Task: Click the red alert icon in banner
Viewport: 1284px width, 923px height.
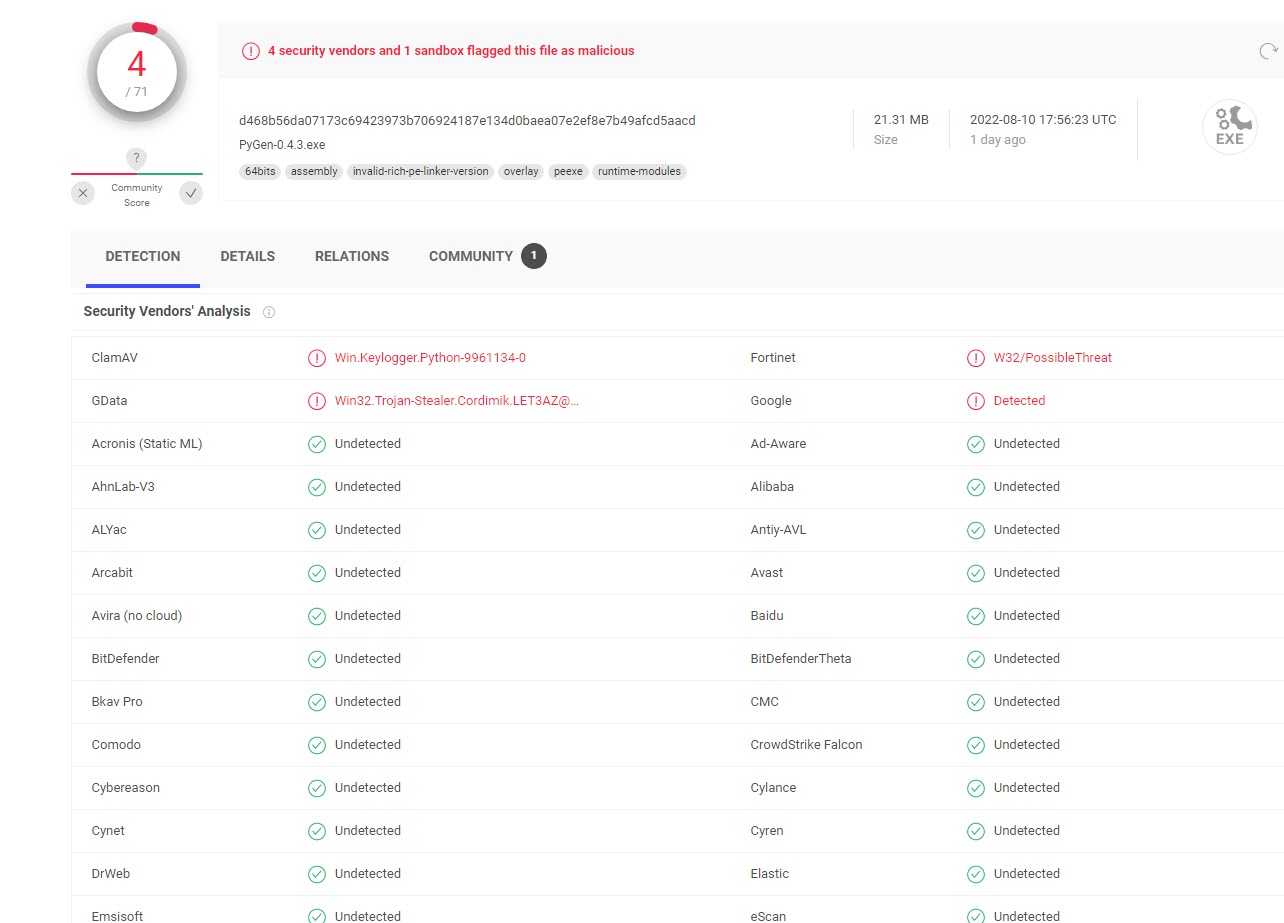Action: 250,51
